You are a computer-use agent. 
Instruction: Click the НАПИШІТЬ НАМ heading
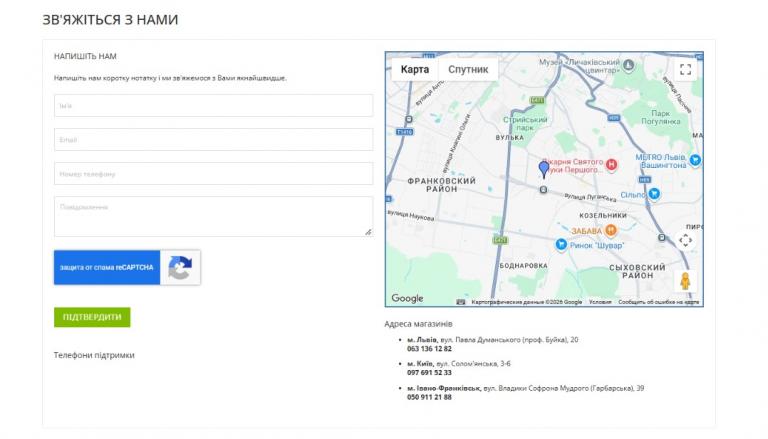pyautogui.click(x=85, y=56)
